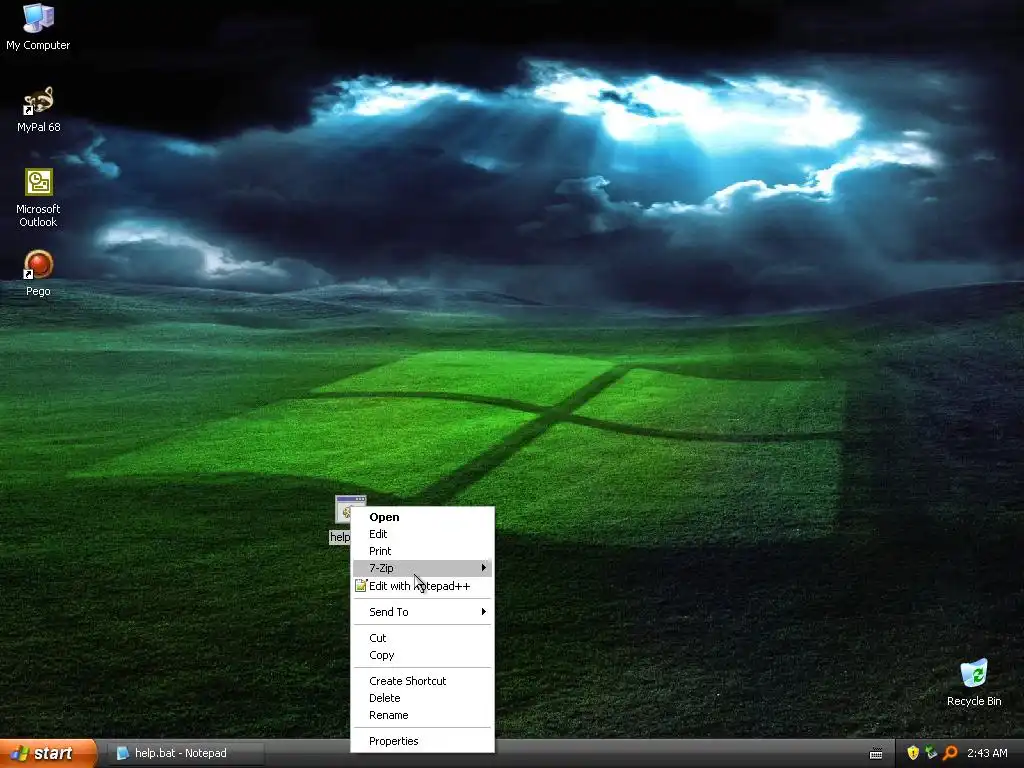
Task: Click Cut in the context menu
Action: (x=423, y=637)
